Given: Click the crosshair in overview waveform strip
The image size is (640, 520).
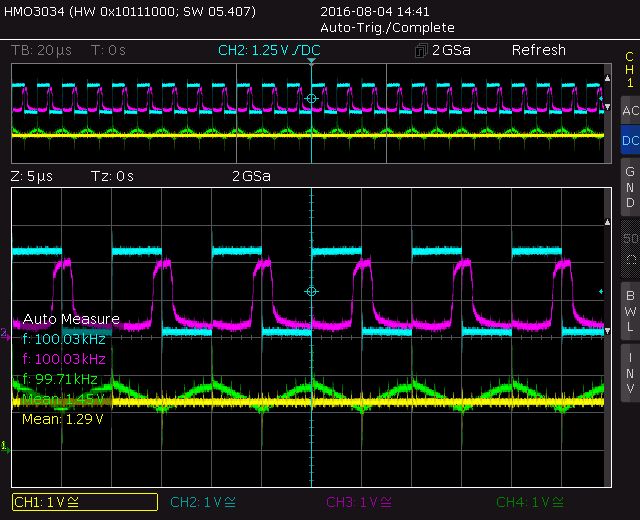Looking at the screenshot, I should pos(311,99).
